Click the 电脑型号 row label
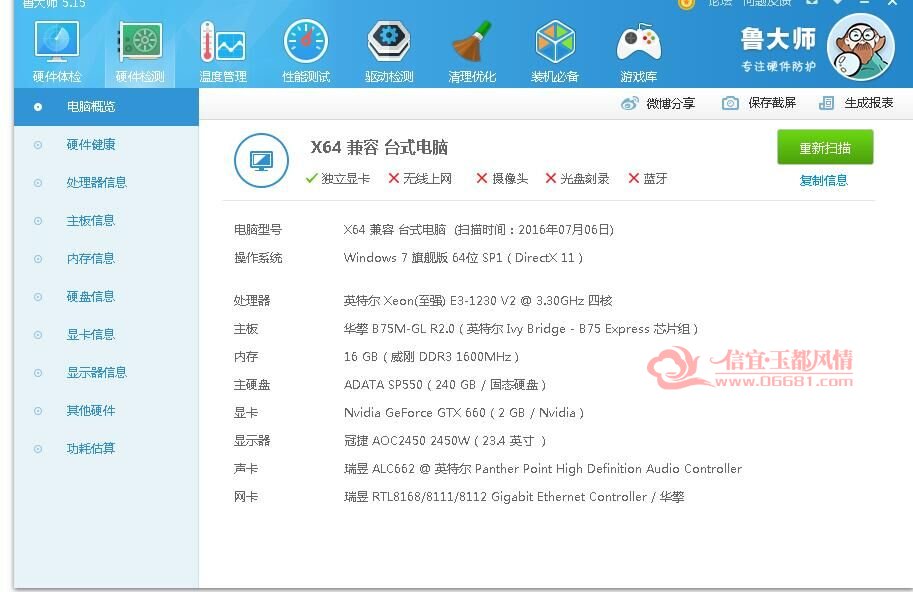This screenshot has width=913, height=592. [x=258, y=230]
